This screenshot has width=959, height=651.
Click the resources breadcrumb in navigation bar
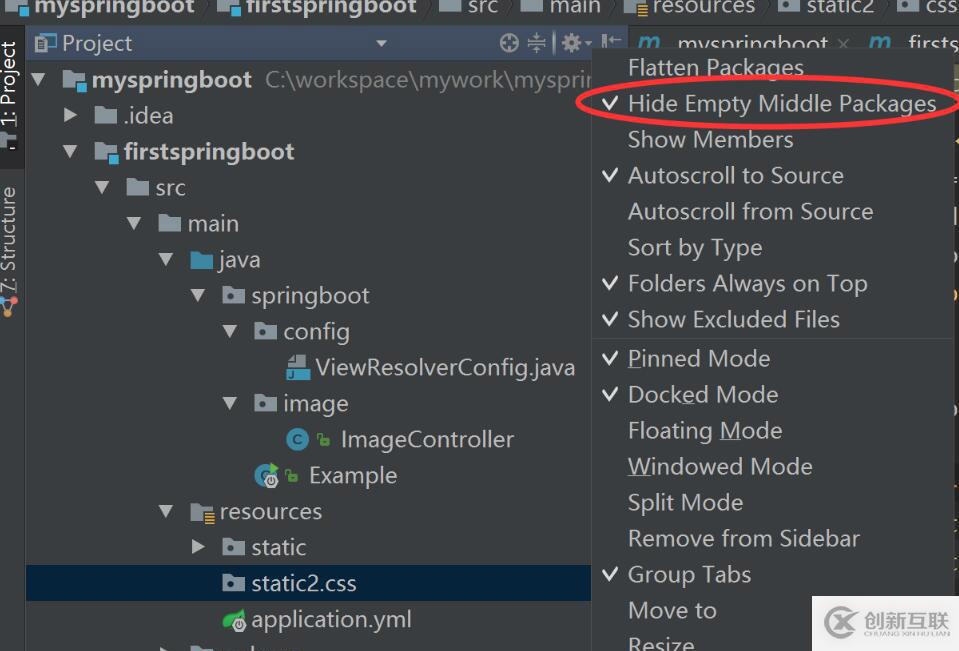click(702, 7)
